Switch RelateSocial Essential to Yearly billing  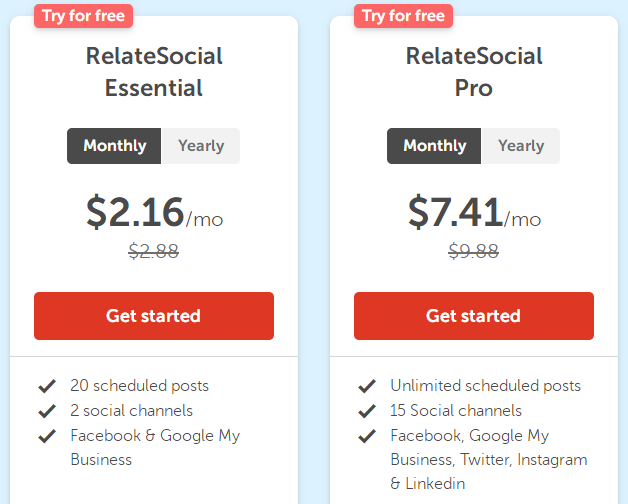tap(201, 146)
